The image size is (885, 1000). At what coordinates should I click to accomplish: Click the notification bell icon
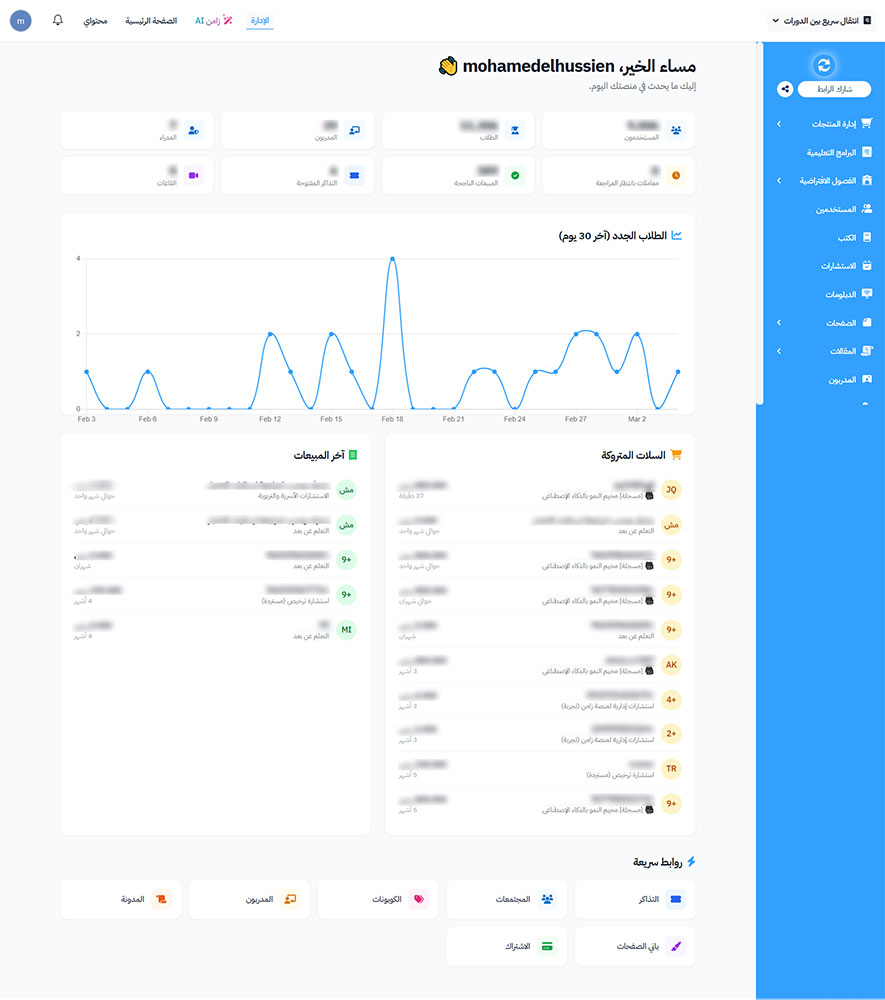point(57,20)
